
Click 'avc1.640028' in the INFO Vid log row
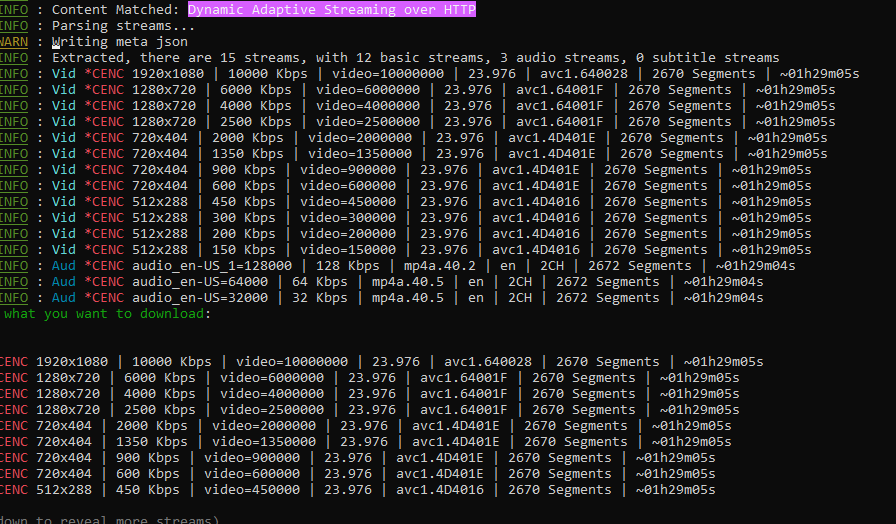pyautogui.click(x=583, y=74)
